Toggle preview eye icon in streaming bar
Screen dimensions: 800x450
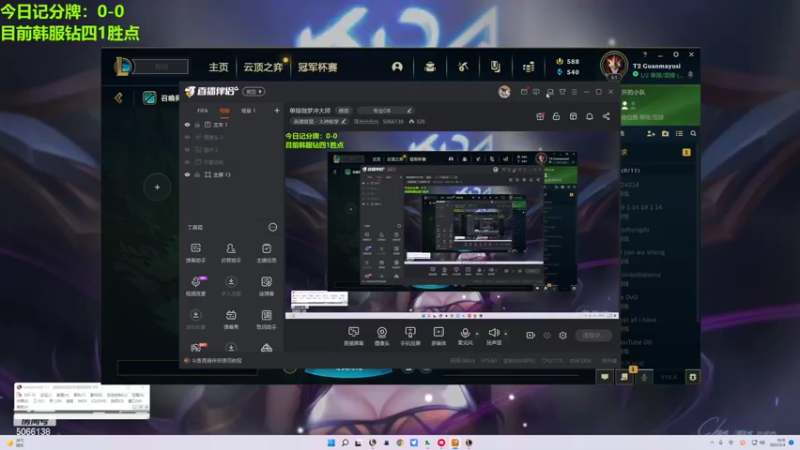pos(547,335)
